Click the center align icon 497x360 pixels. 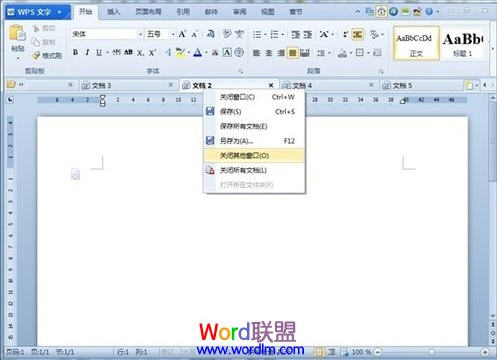pyautogui.click(x=269, y=53)
